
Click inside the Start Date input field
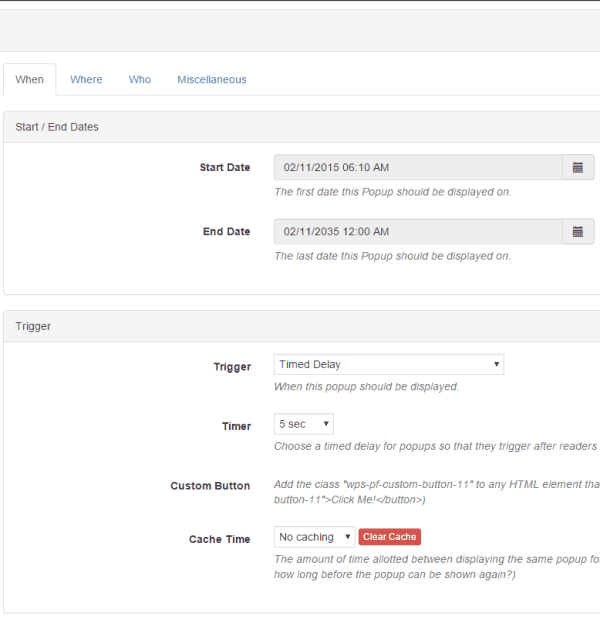coord(418,167)
